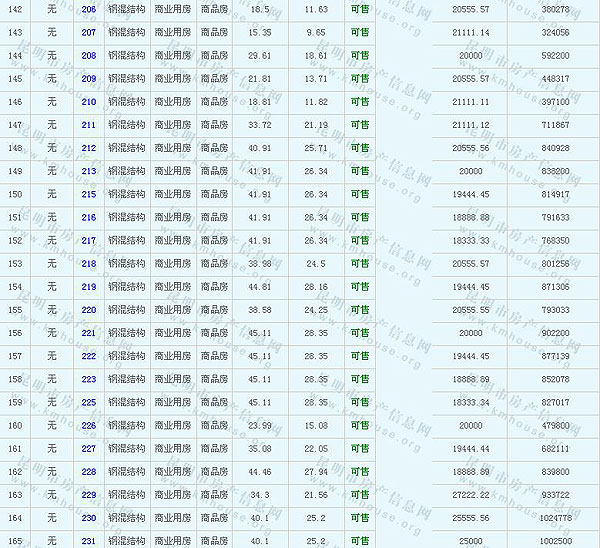Viewport: 600px width, 548px height.
Task: Open room number 230 link
Action: pos(89,518)
